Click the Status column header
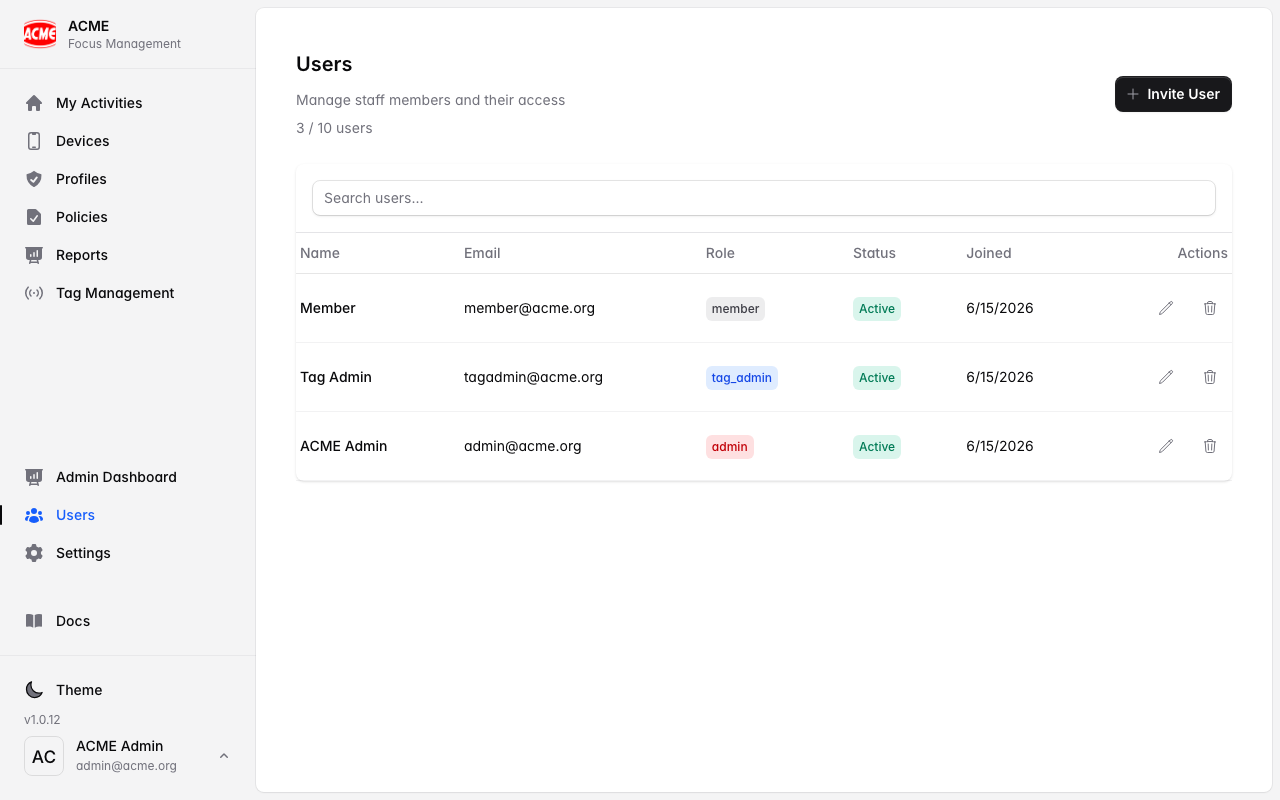1280x800 pixels. [874, 253]
